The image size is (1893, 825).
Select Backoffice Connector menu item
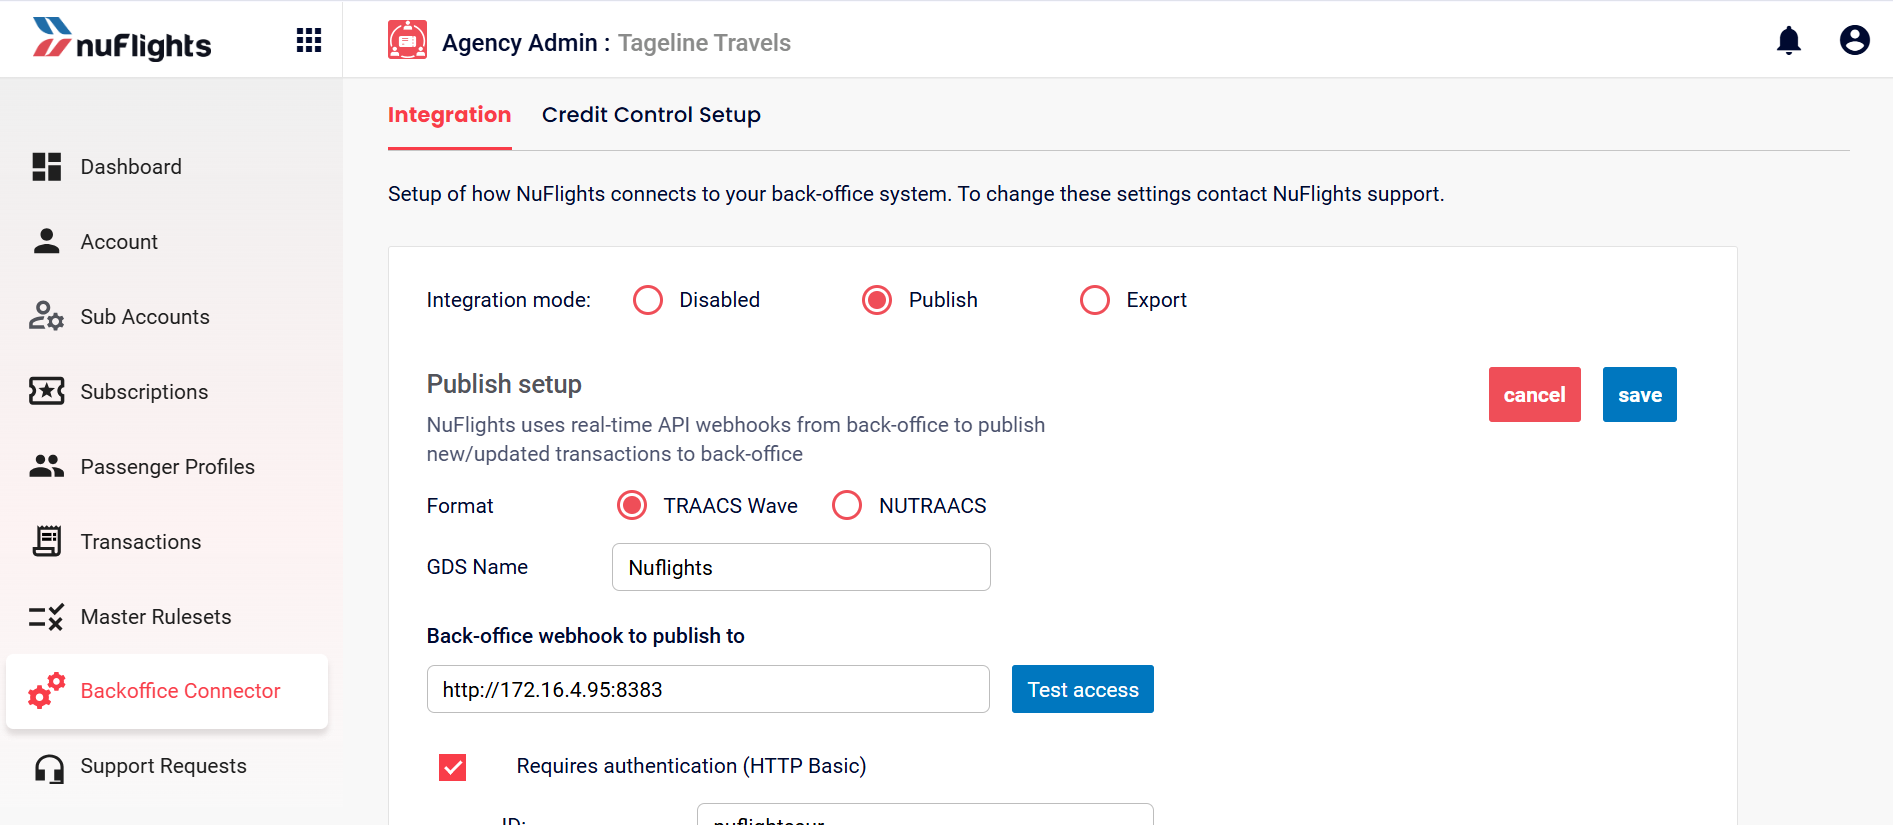tap(167, 691)
